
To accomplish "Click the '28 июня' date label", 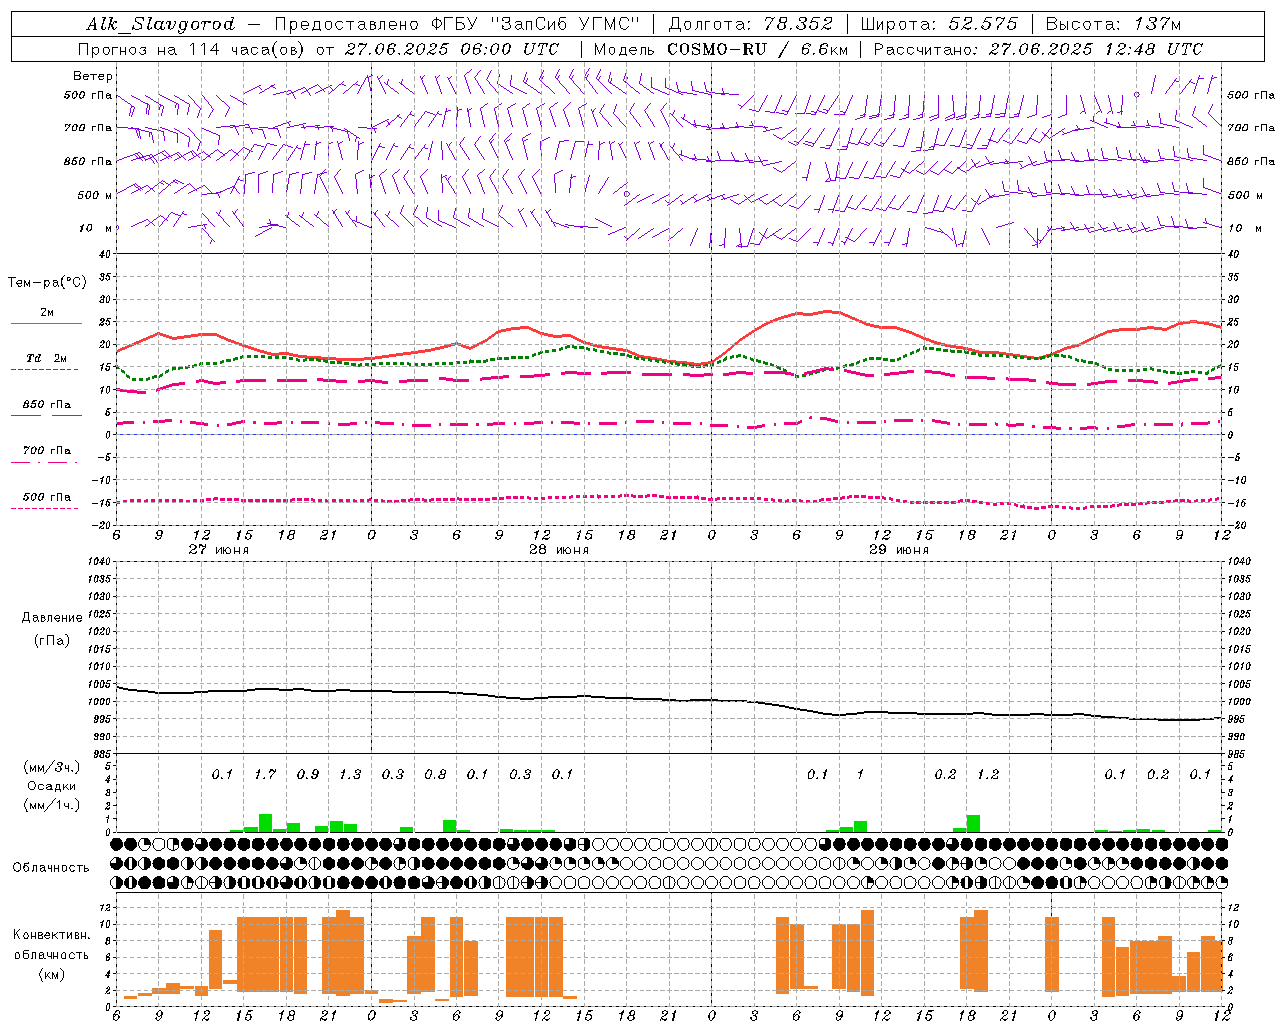I will (559, 550).
